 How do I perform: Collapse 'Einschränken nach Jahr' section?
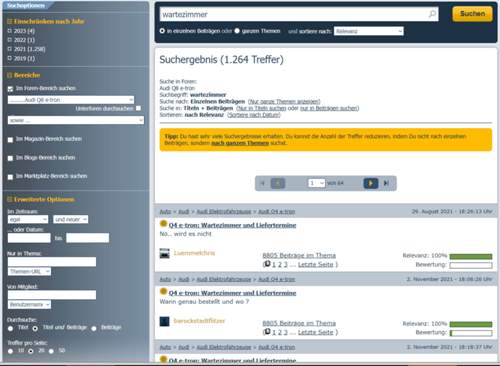tap(10, 21)
